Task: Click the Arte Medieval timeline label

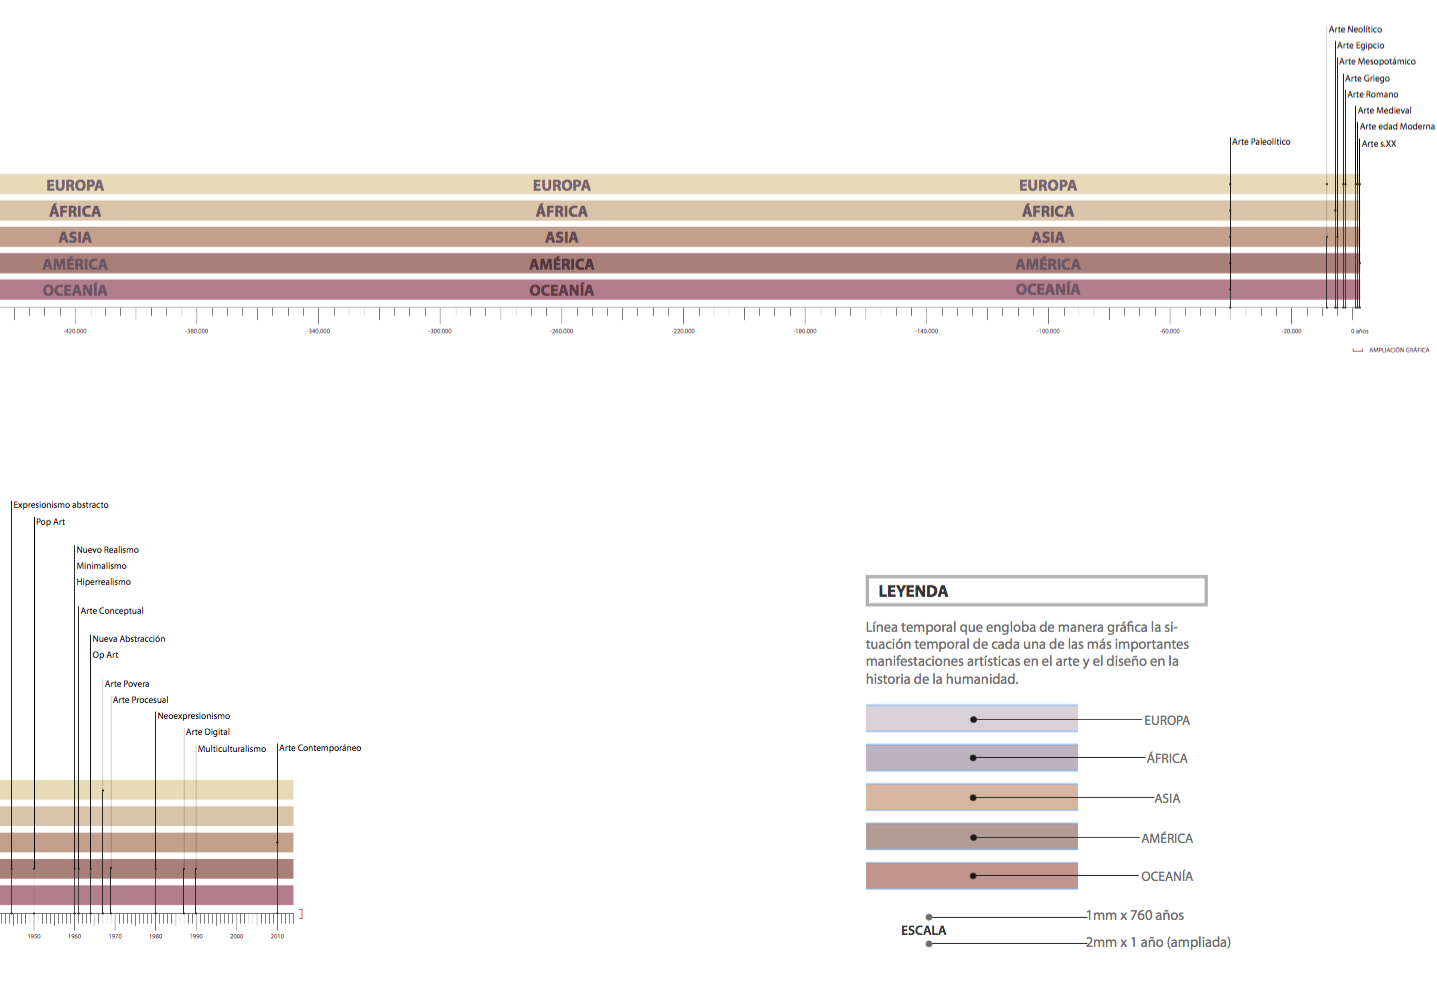Action: point(1384,111)
